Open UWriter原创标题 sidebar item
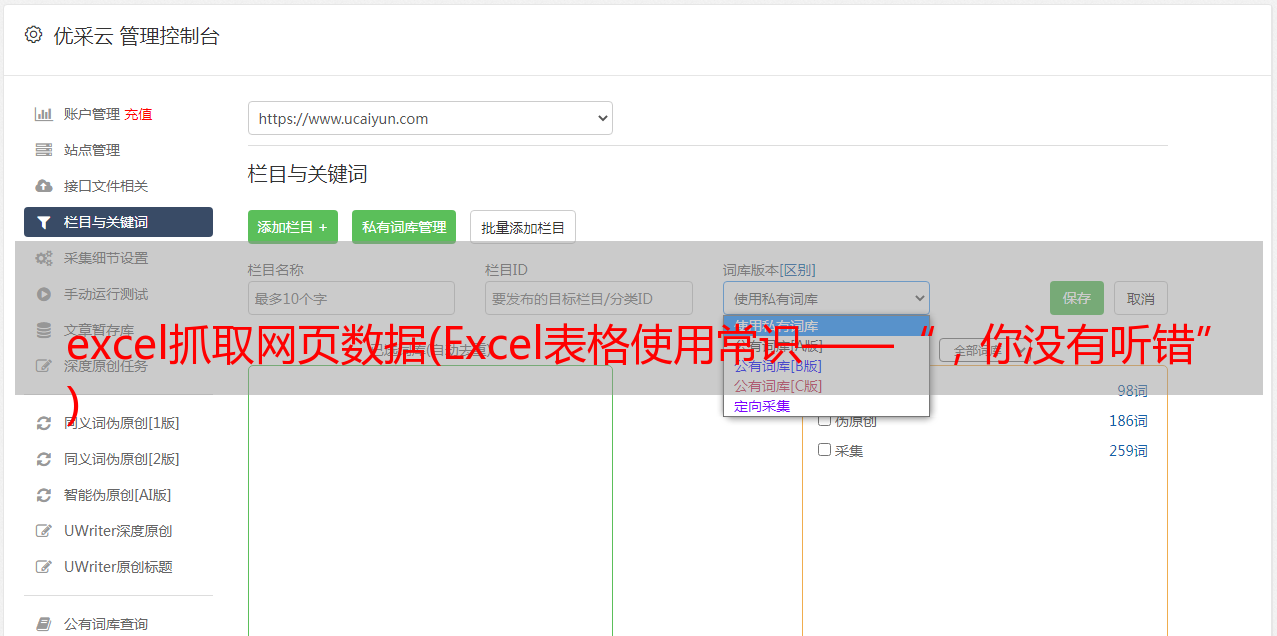This screenshot has height=636, width=1277. pos(118,567)
